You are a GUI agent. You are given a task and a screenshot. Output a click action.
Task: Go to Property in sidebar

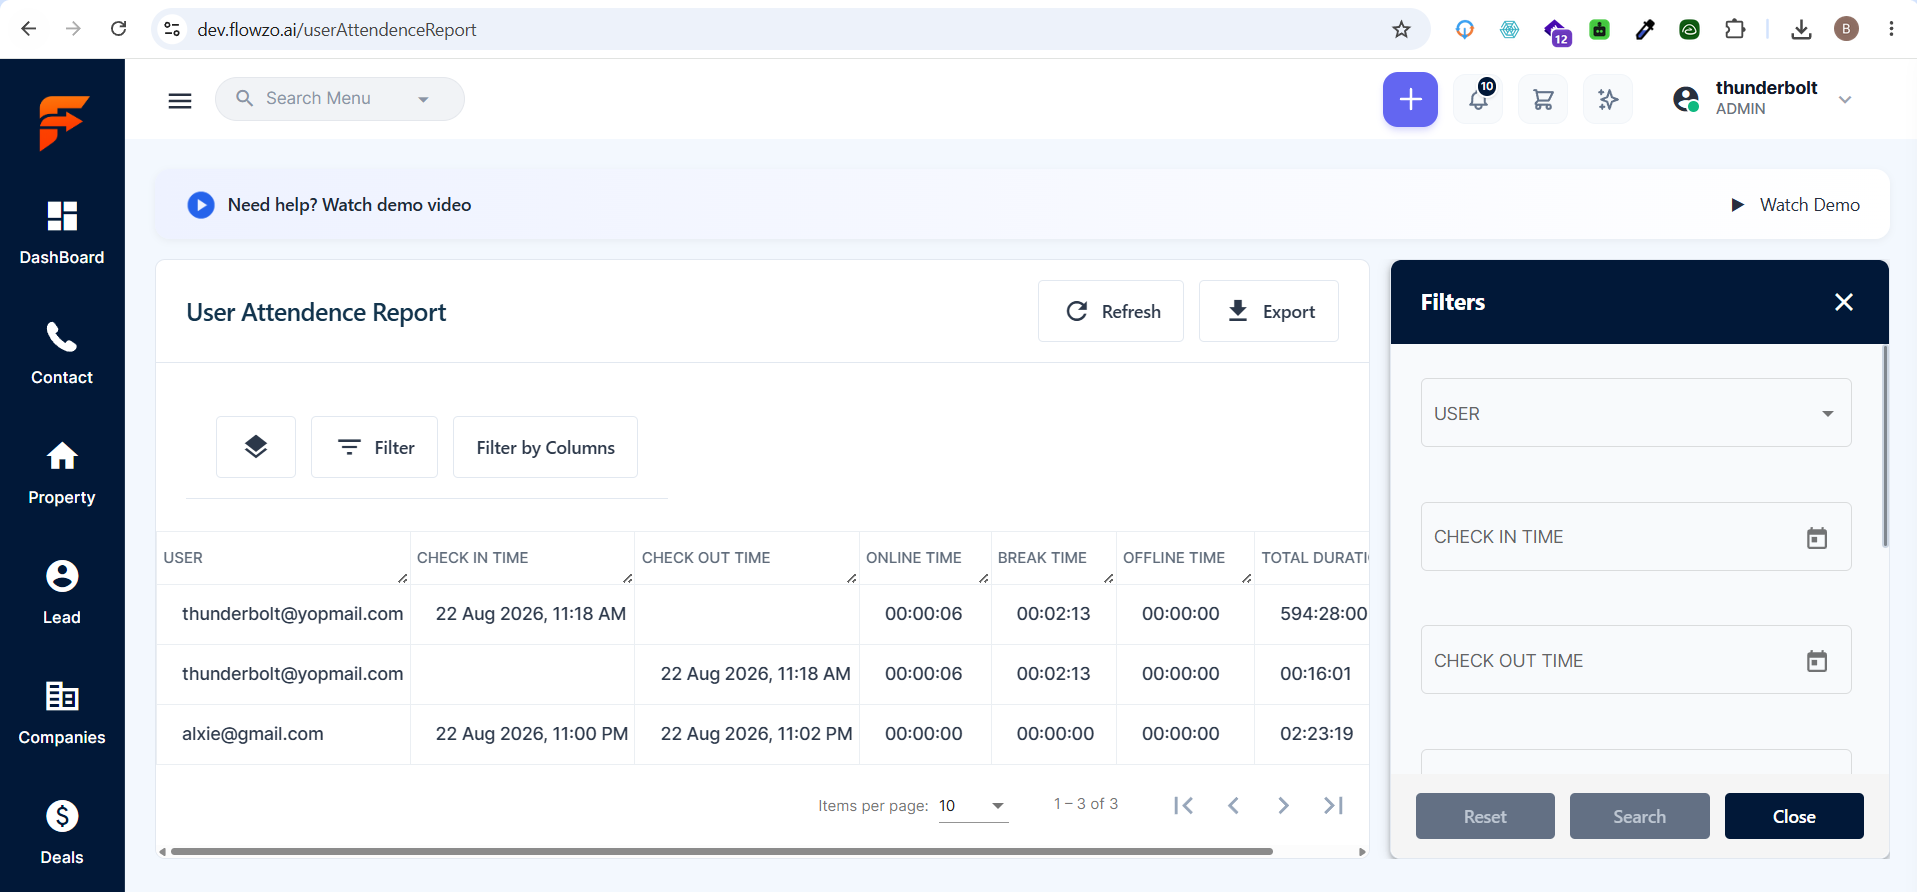62,473
